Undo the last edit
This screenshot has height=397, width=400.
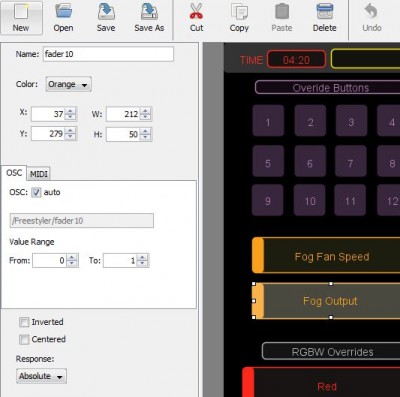point(372,17)
